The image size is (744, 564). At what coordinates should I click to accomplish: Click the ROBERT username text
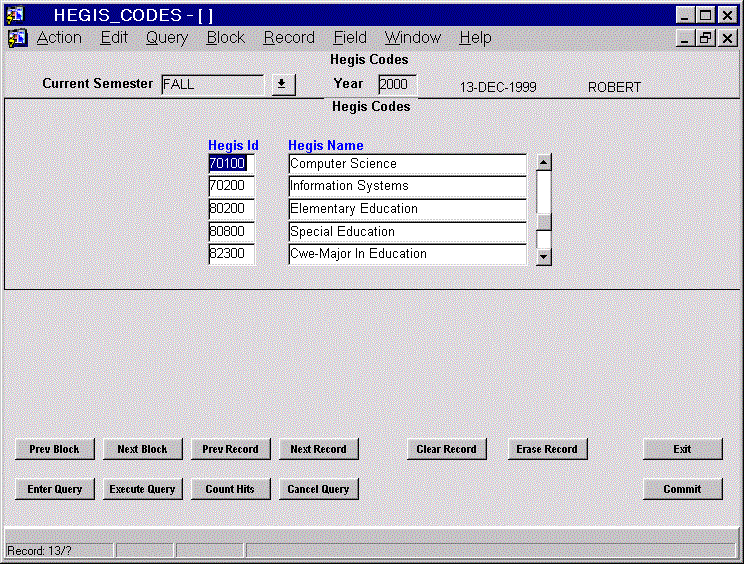click(614, 87)
